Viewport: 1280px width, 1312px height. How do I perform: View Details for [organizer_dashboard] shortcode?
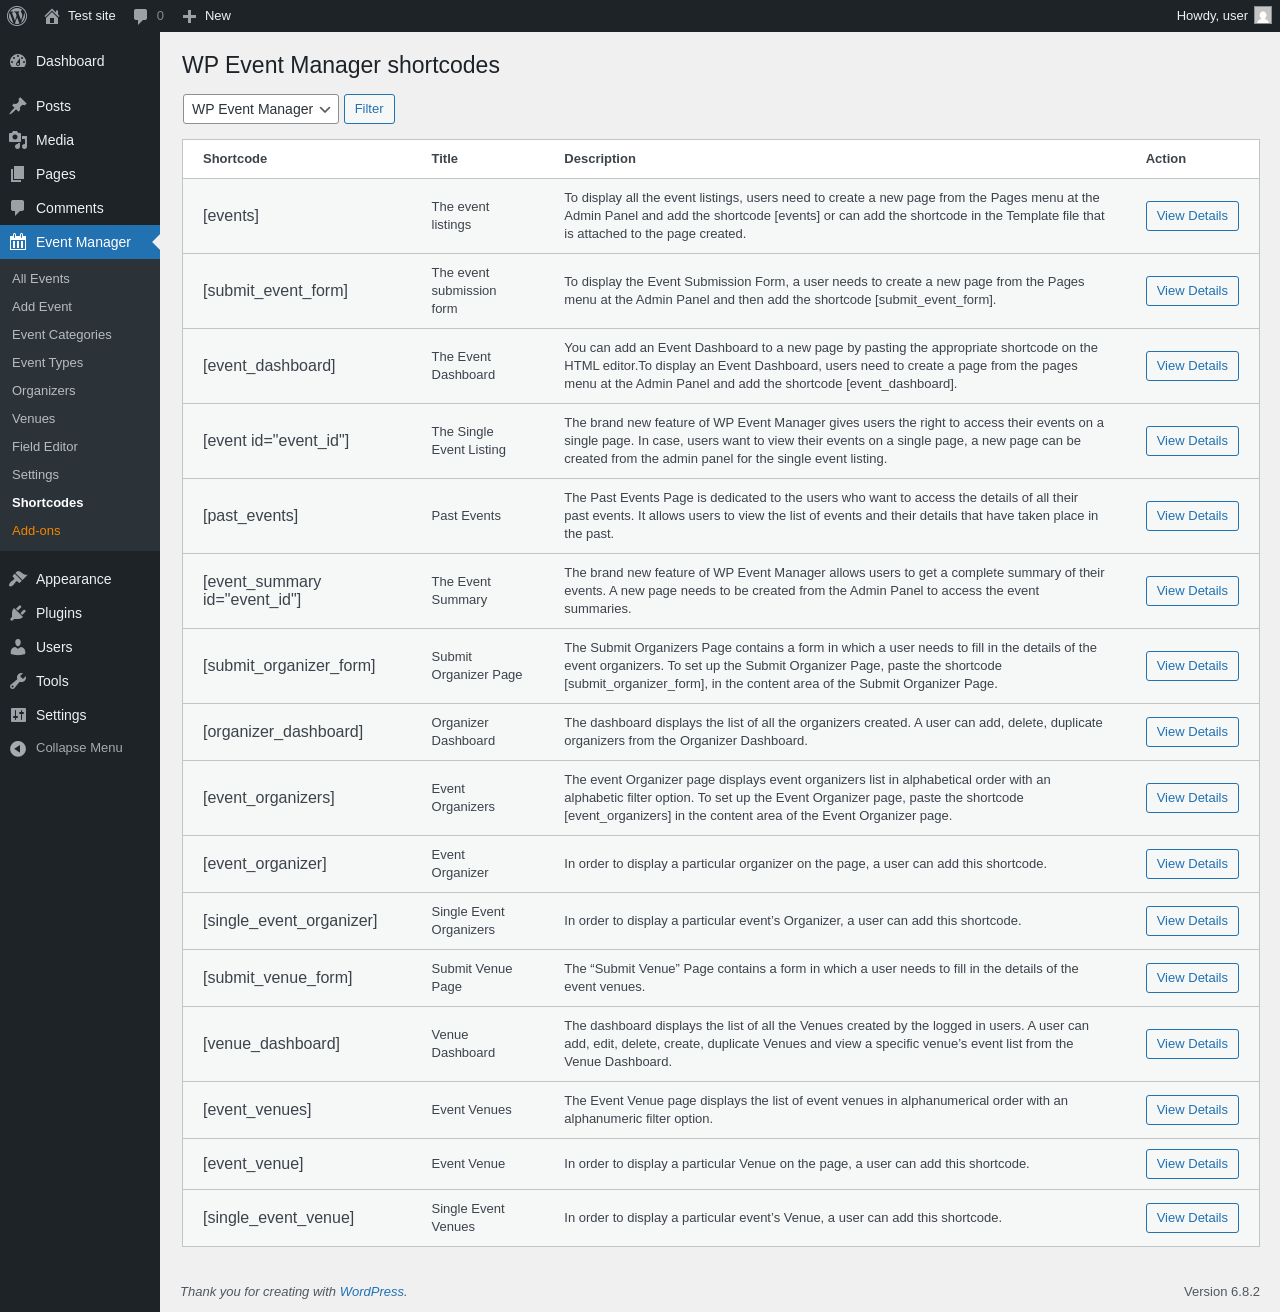(x=1192, y=732)
